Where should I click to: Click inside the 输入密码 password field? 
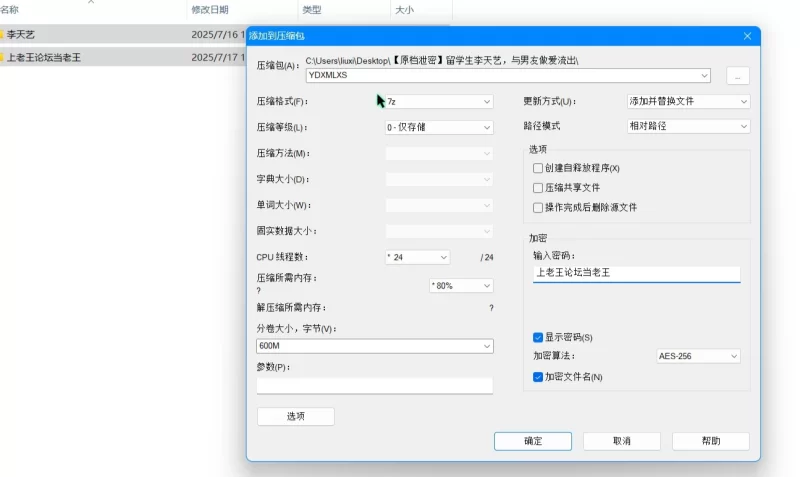pyautogui.click(x=636, y=273)
